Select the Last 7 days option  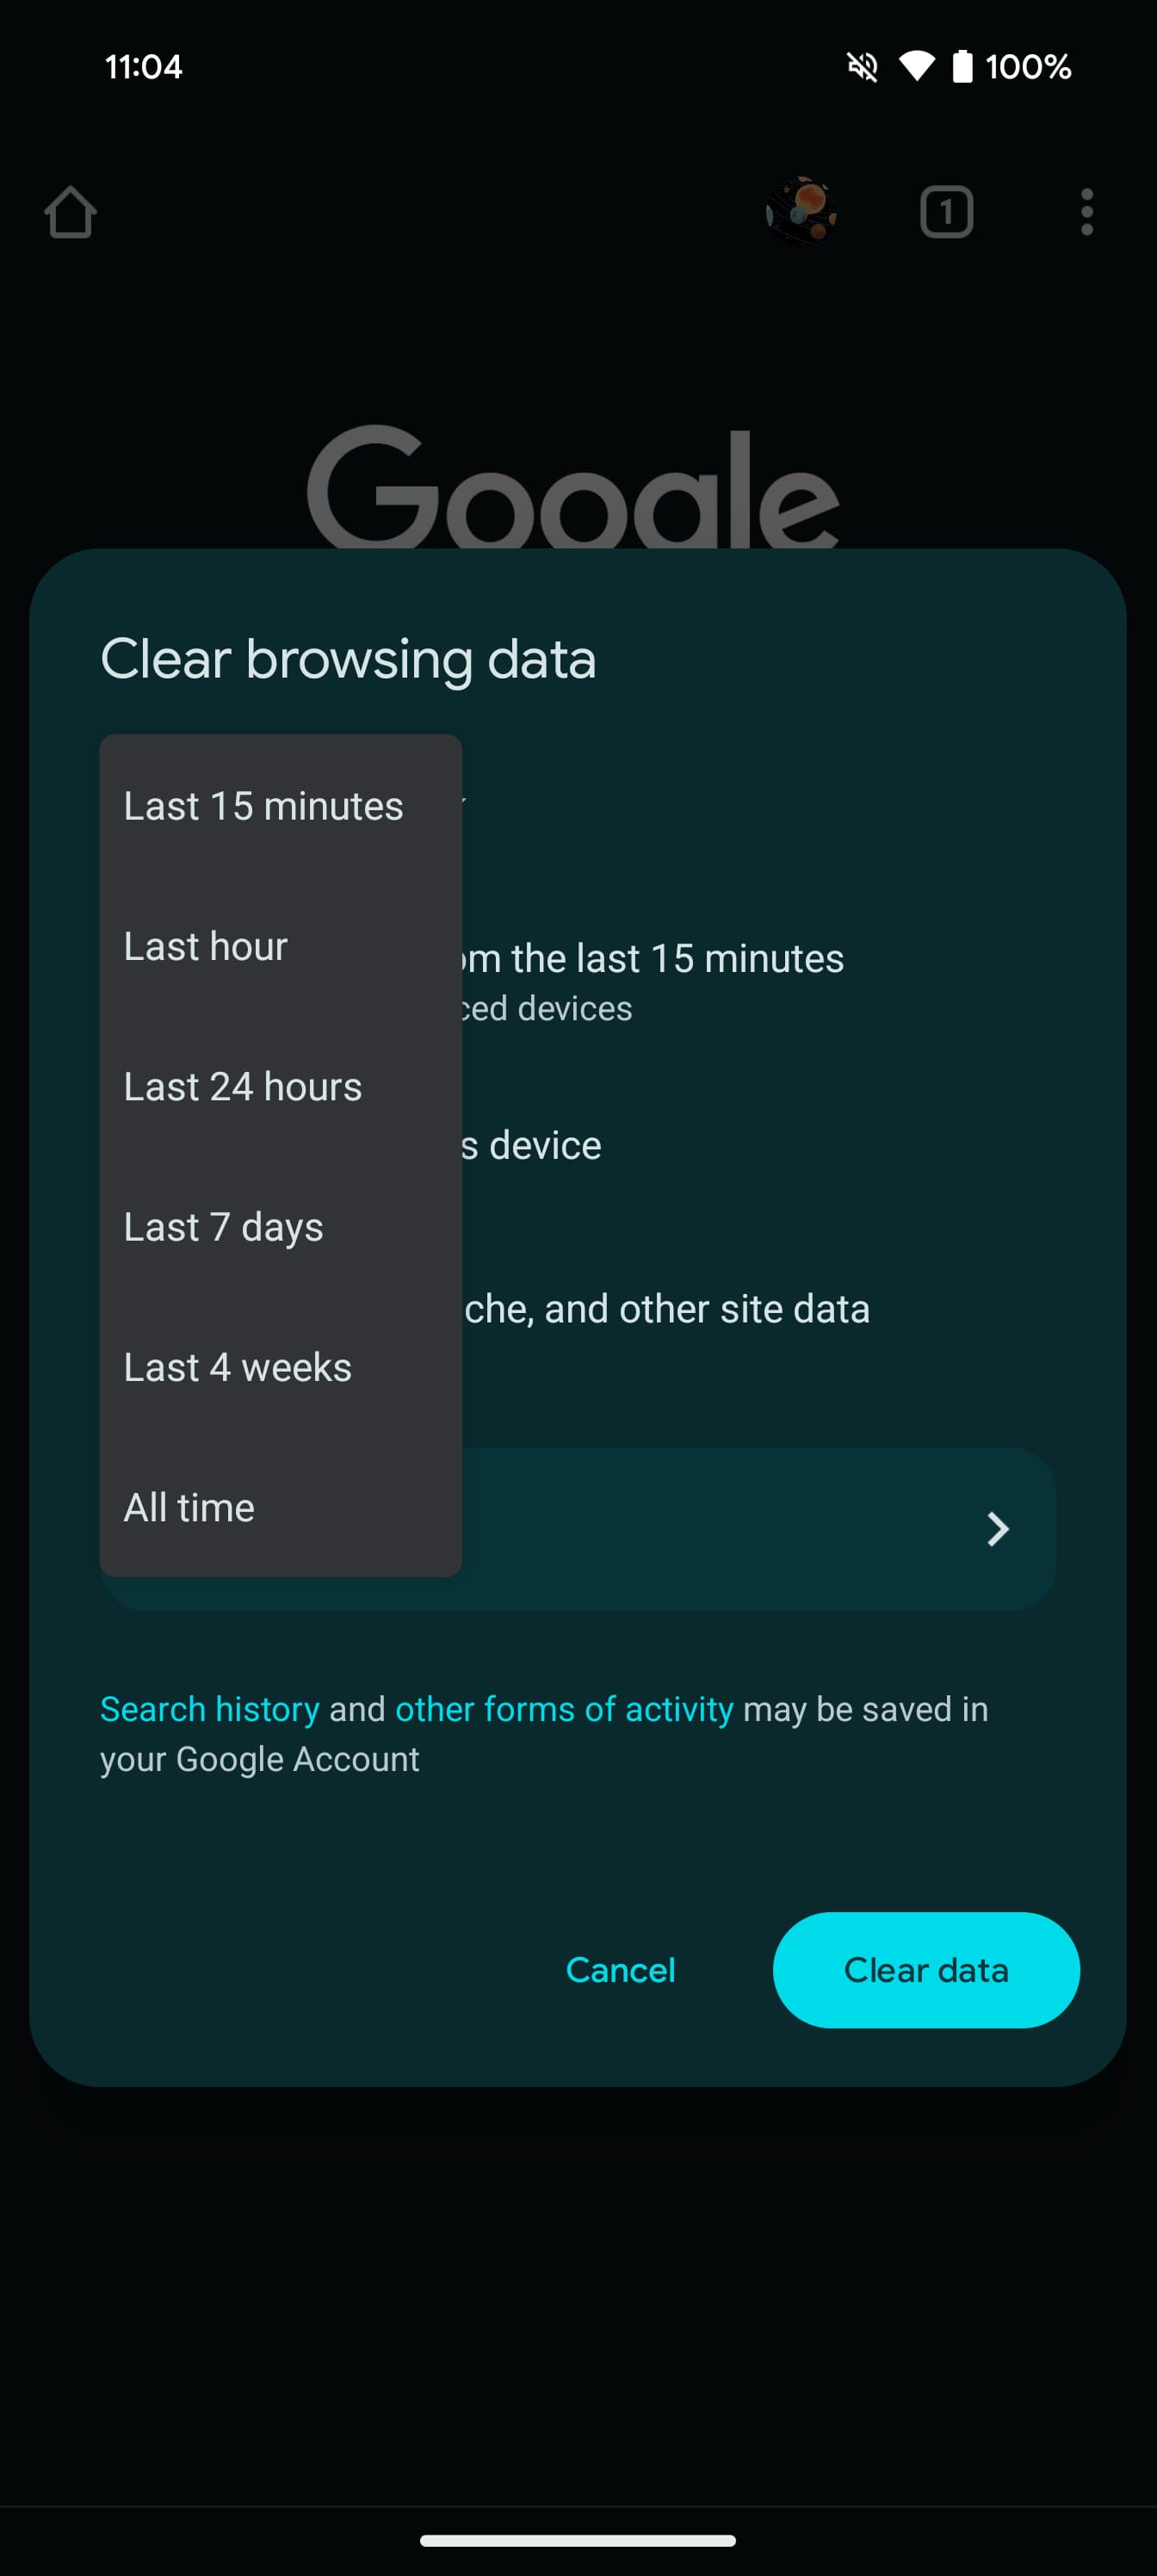(x=223, y=1227)
